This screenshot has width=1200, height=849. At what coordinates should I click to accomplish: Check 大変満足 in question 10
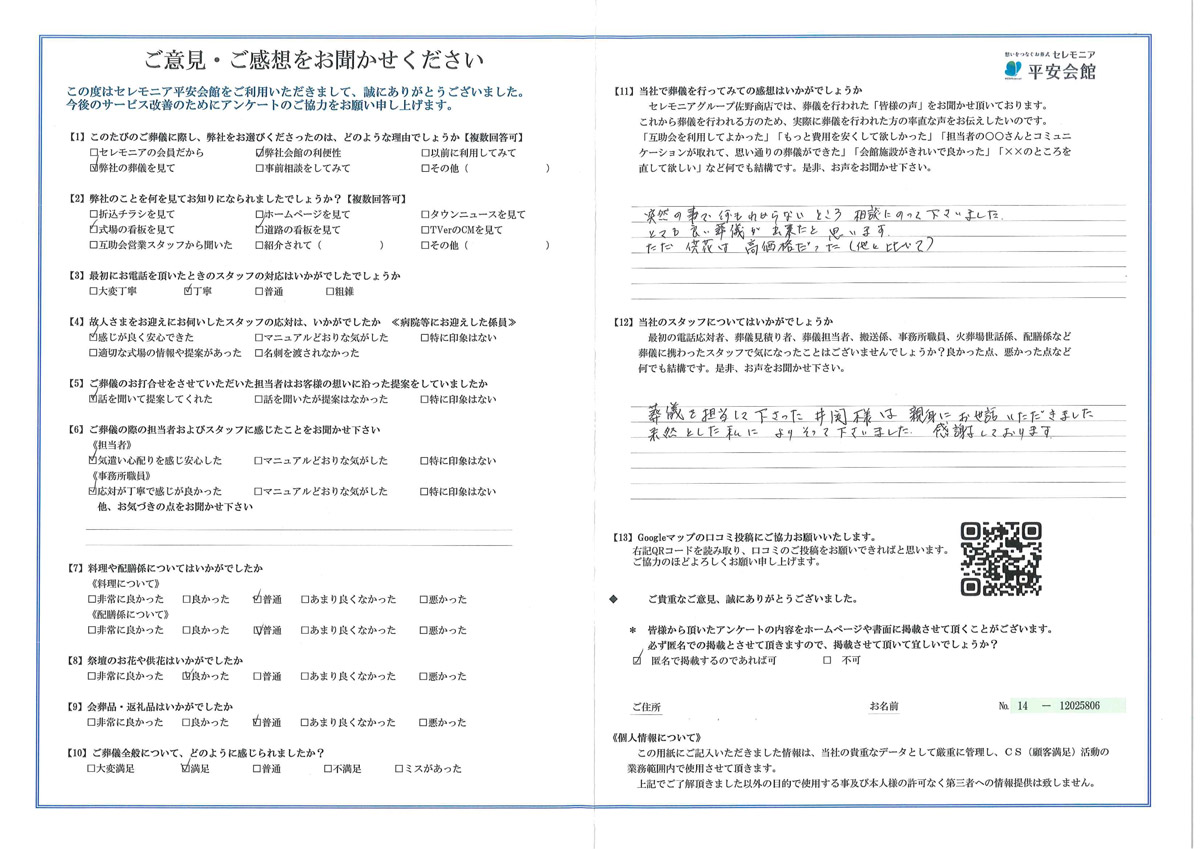[x=93, y=768]
